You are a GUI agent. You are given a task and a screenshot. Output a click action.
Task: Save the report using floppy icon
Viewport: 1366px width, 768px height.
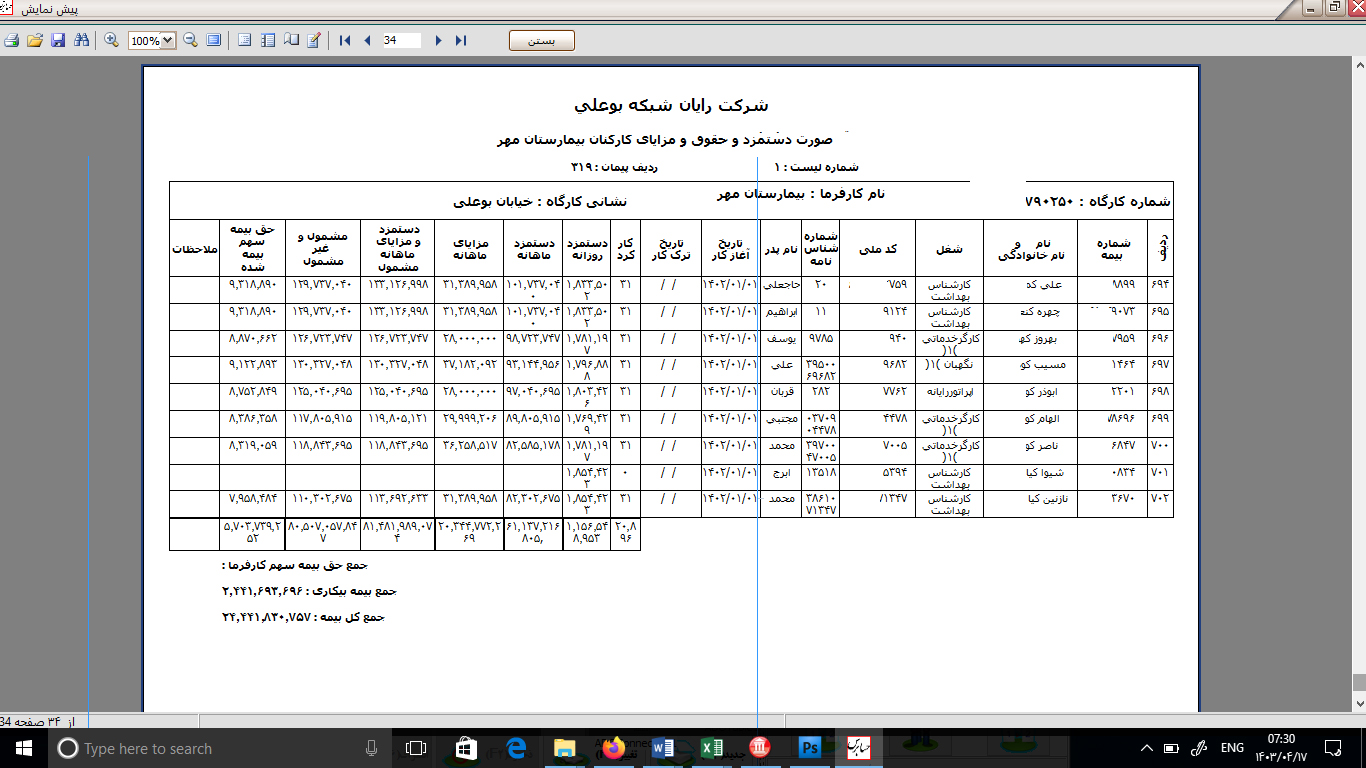click(x=58, y=41)
